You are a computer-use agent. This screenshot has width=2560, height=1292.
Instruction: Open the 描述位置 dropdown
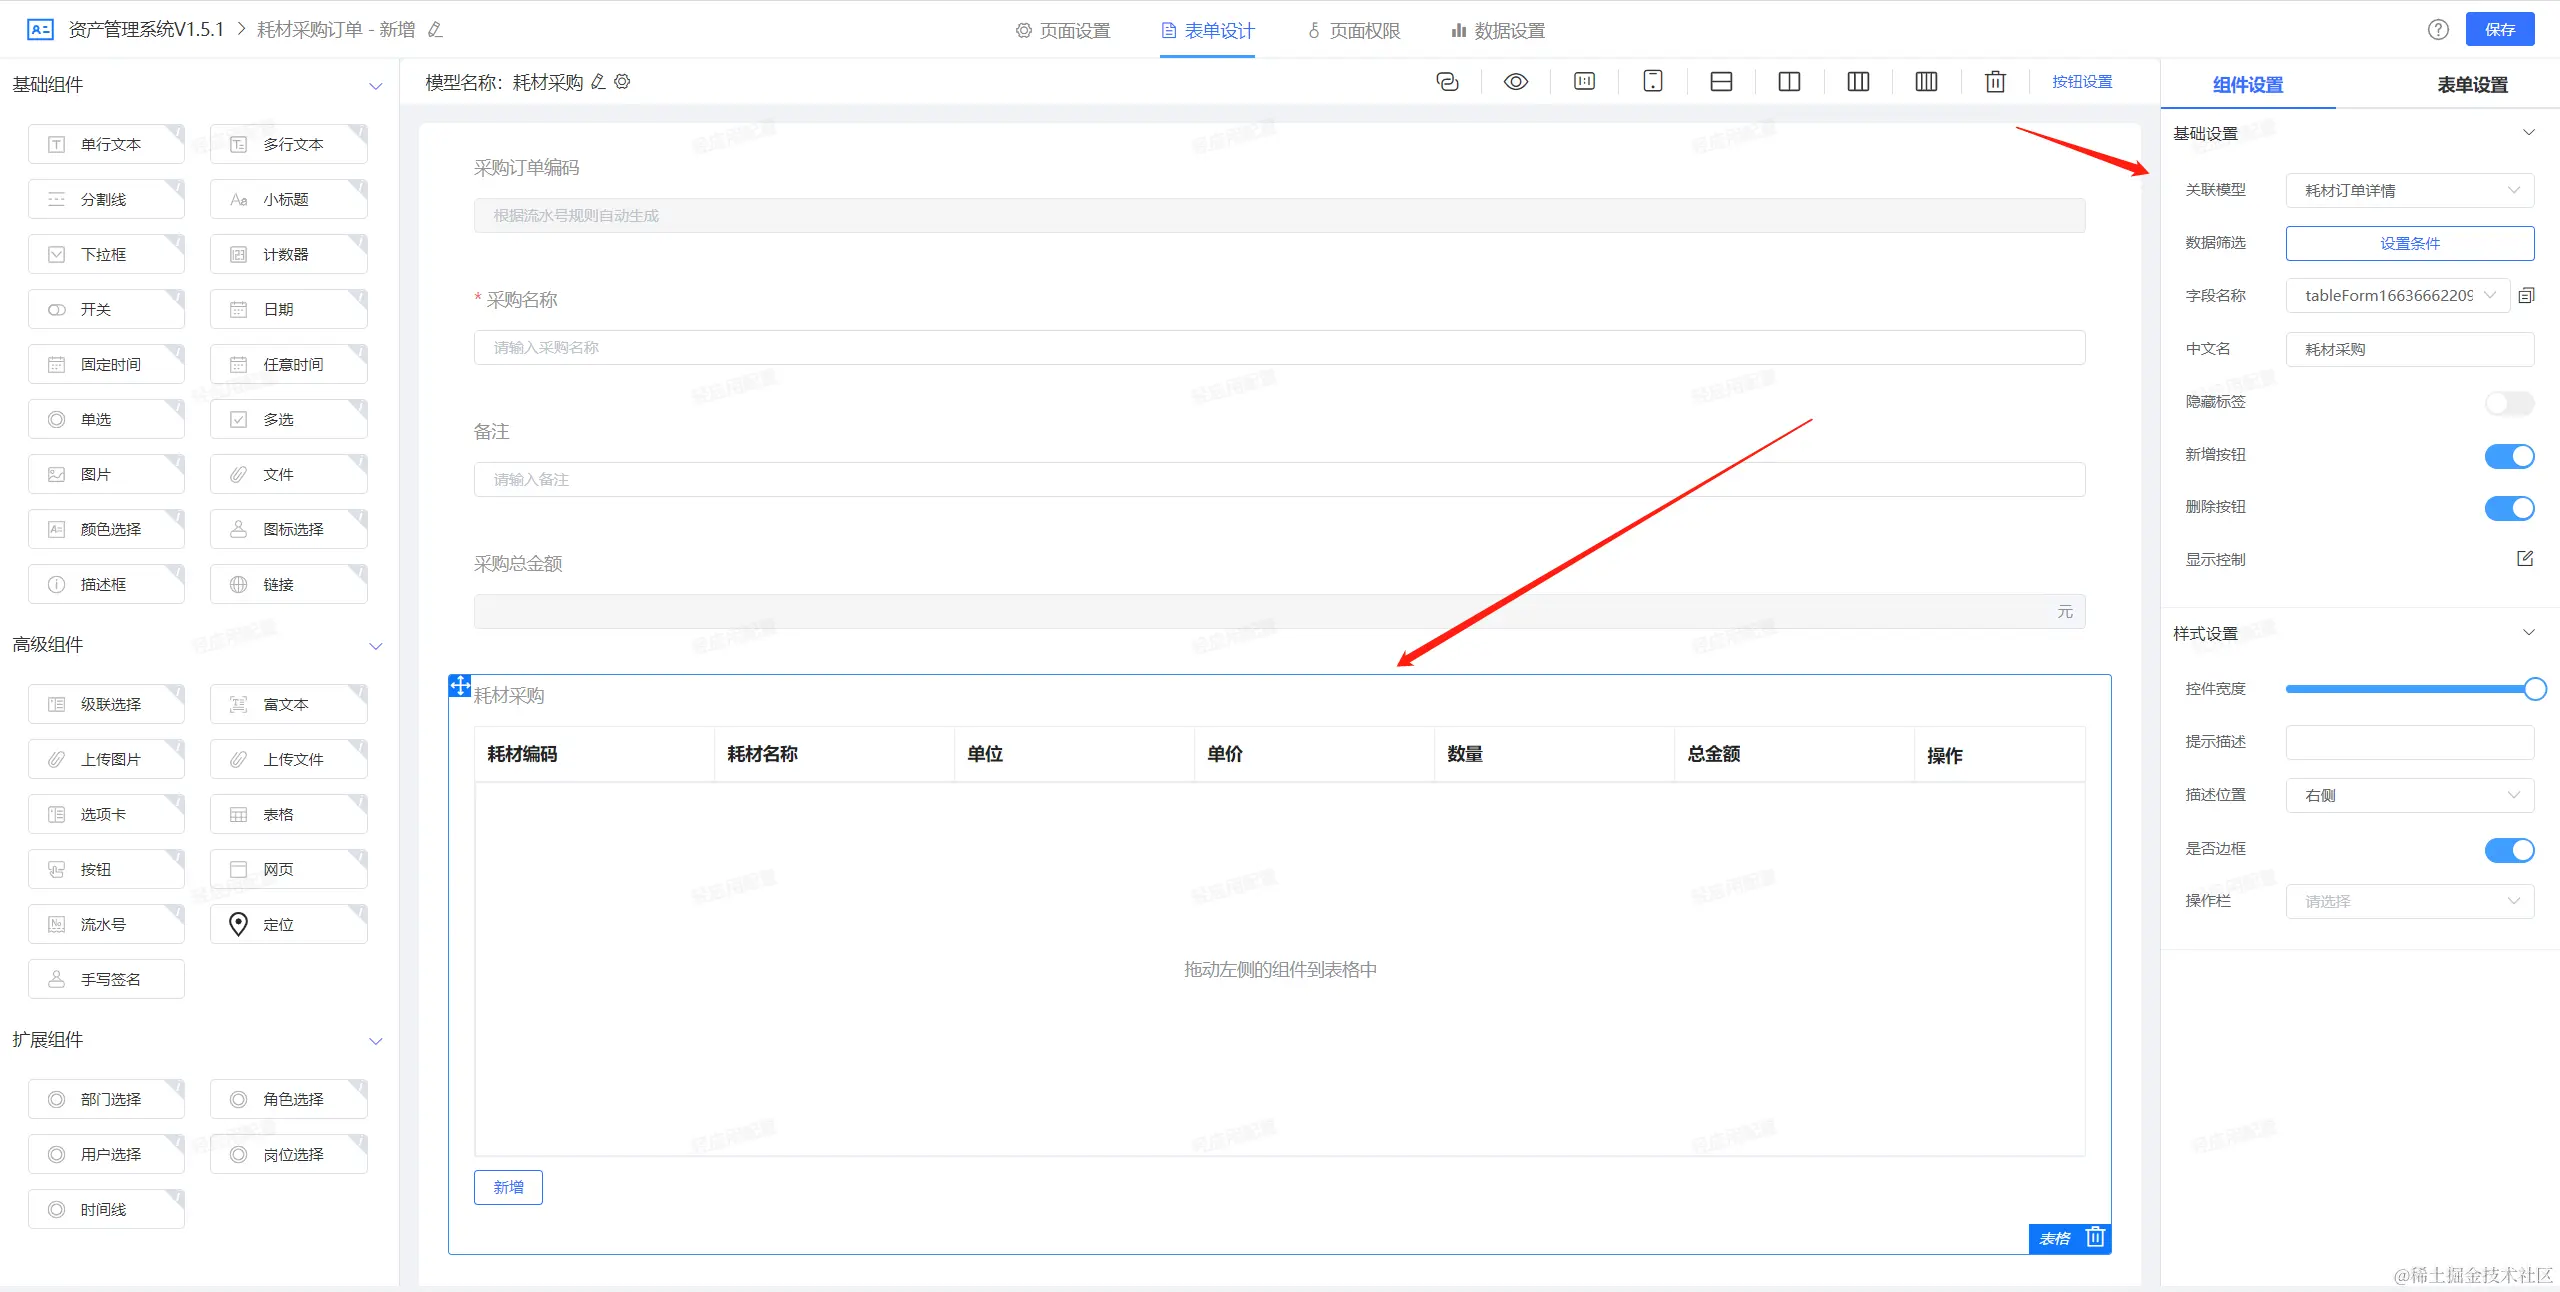pyautogui.click(x=2409, y=796)
